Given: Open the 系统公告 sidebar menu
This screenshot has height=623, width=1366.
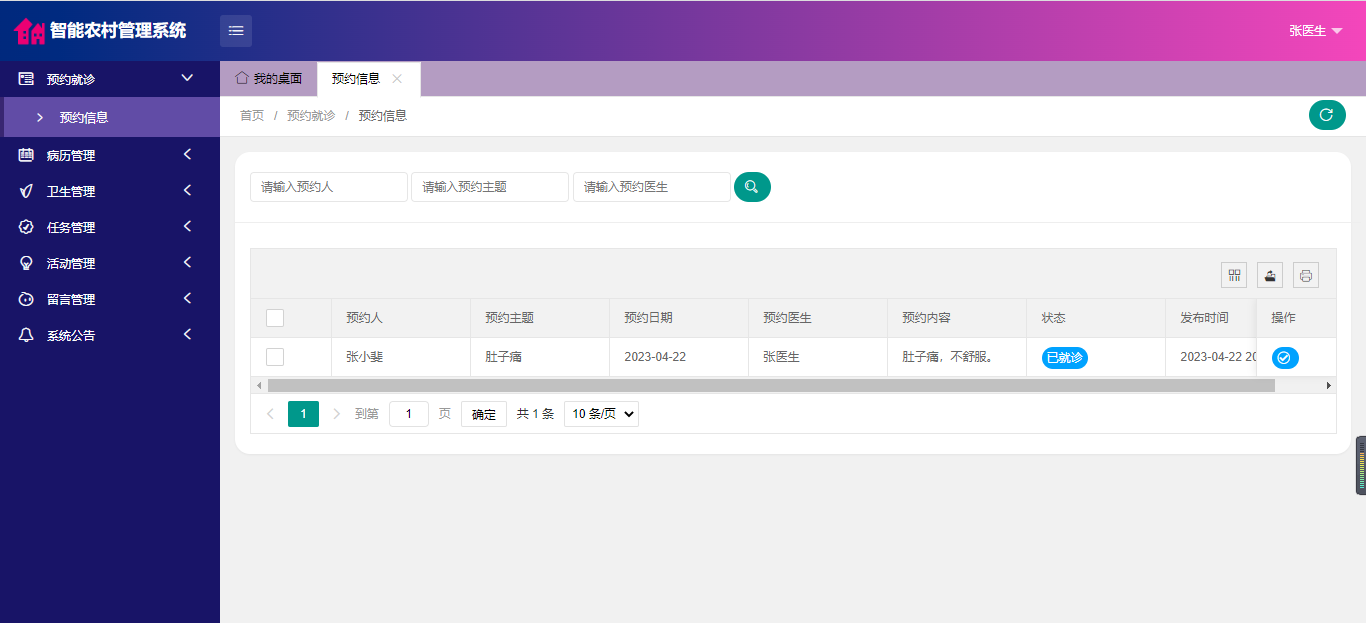Looking at the screenshot, I should pyautogui.click(x=110, y=335).
